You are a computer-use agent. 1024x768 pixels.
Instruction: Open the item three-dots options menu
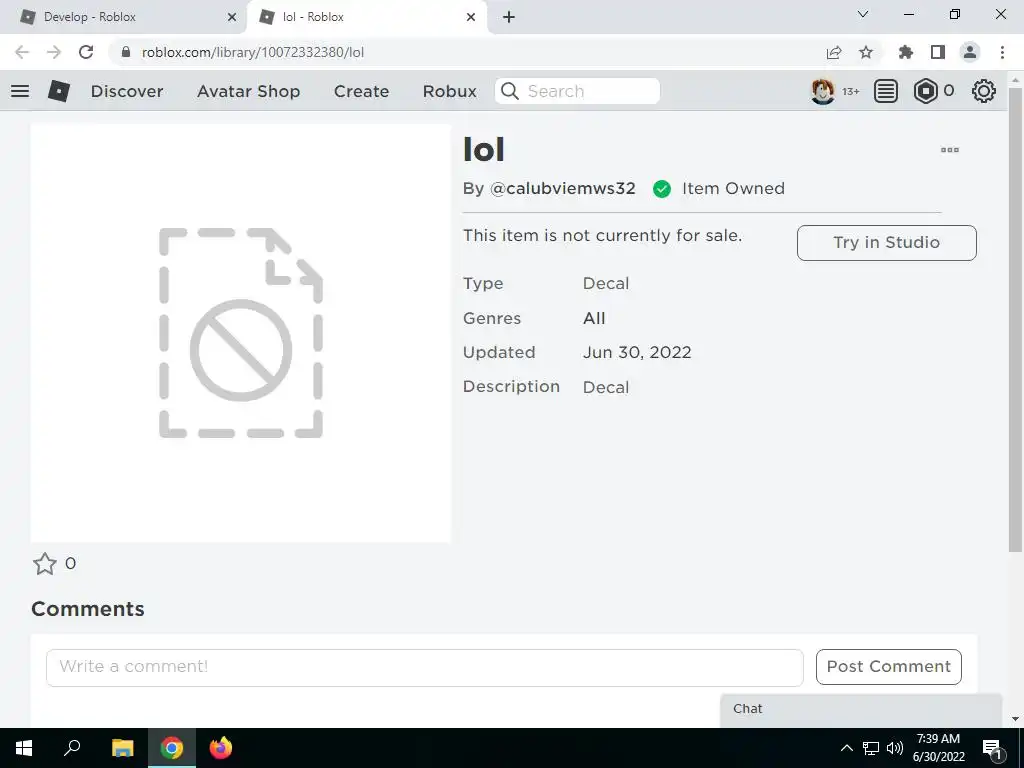click(950, 150)
